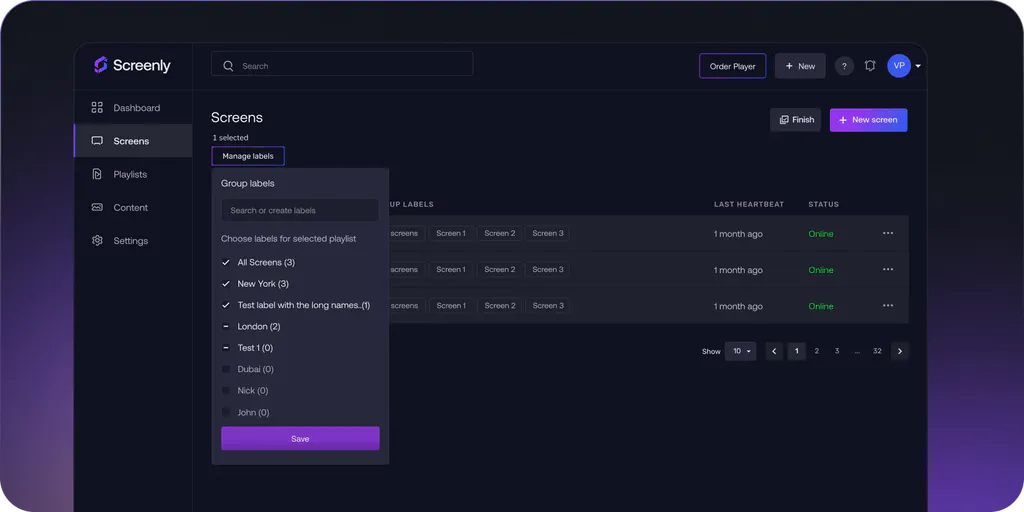Click the Screenly logo icon
1024x512 pixels.
100,65
